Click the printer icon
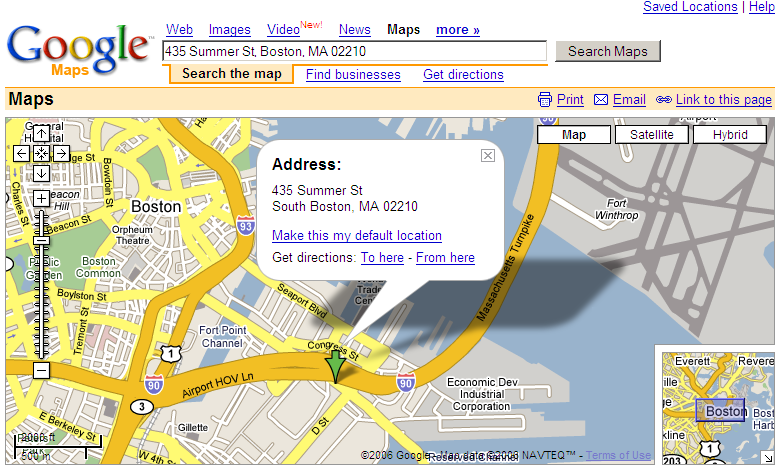 pos(545,99)
